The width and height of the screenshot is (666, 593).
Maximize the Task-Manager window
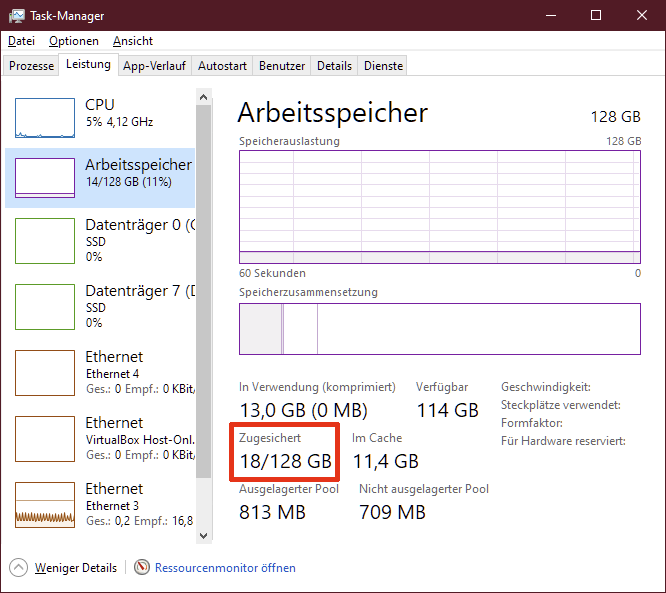[596, 16]
